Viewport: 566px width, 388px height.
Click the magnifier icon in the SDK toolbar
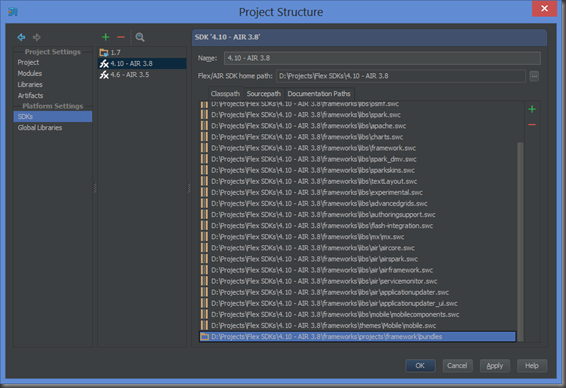(140, 37)
